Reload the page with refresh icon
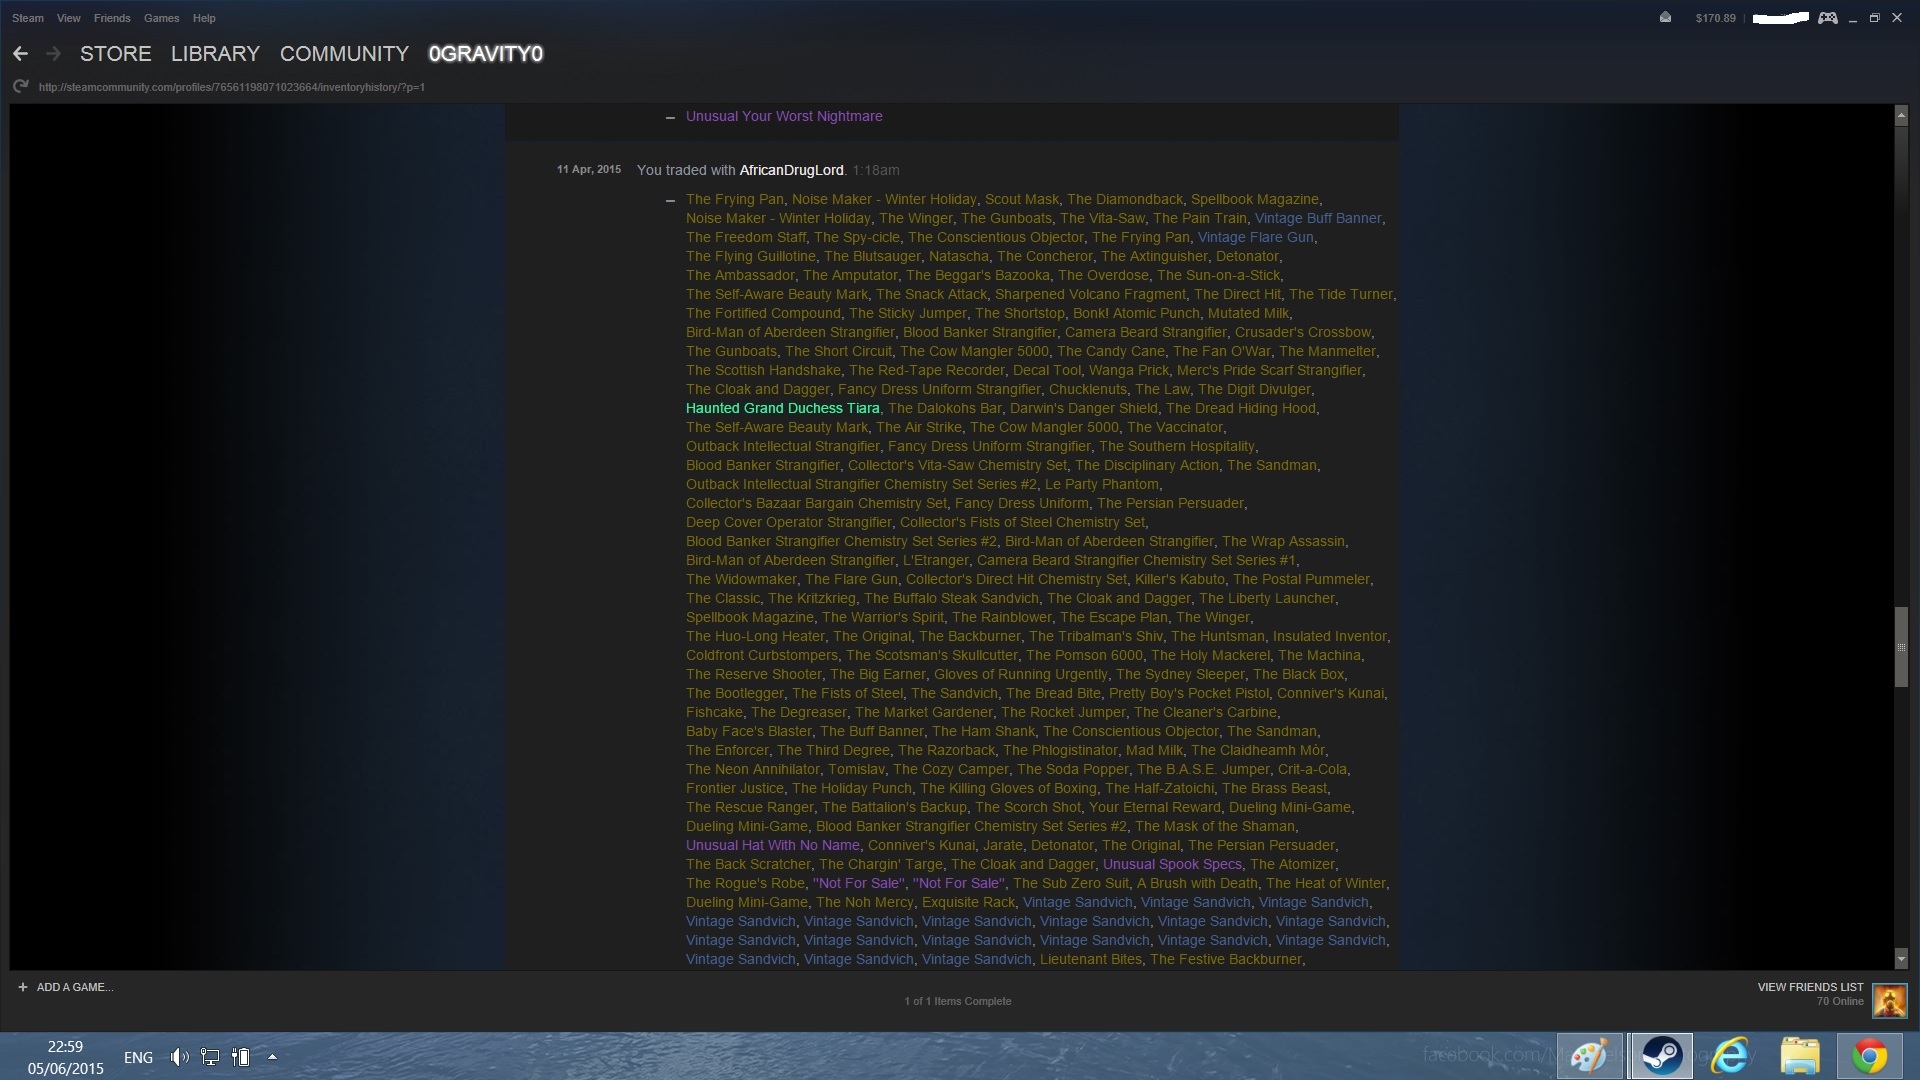 [20, 87]
